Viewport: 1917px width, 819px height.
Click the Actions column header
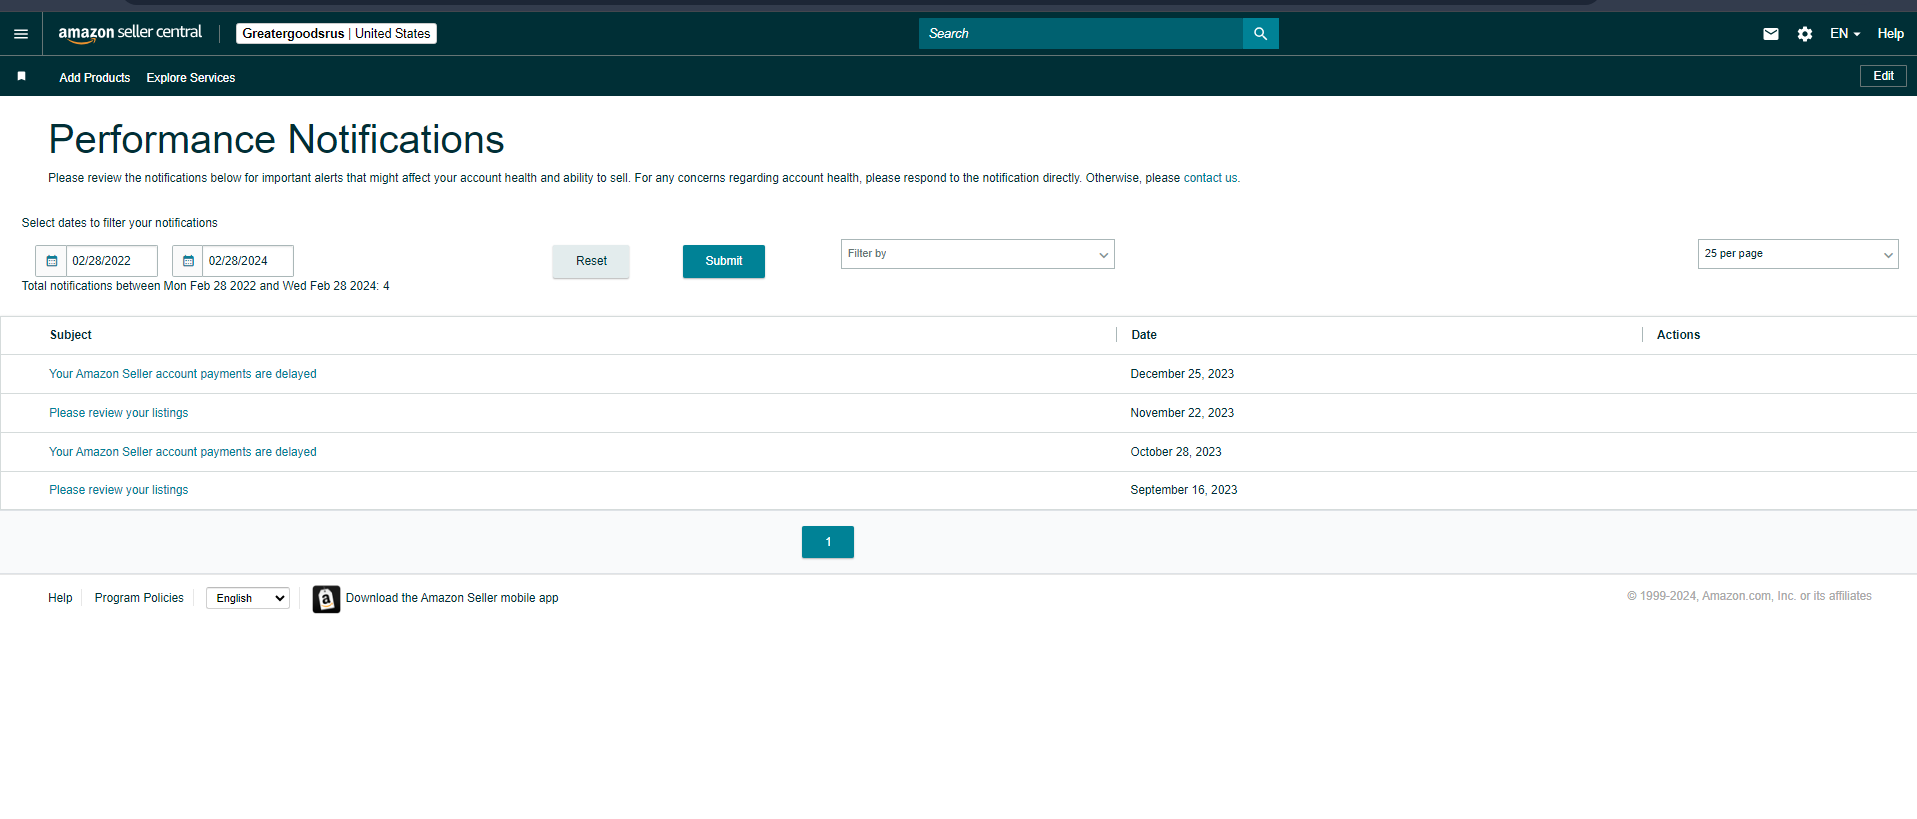click(x=1678, y=335)
